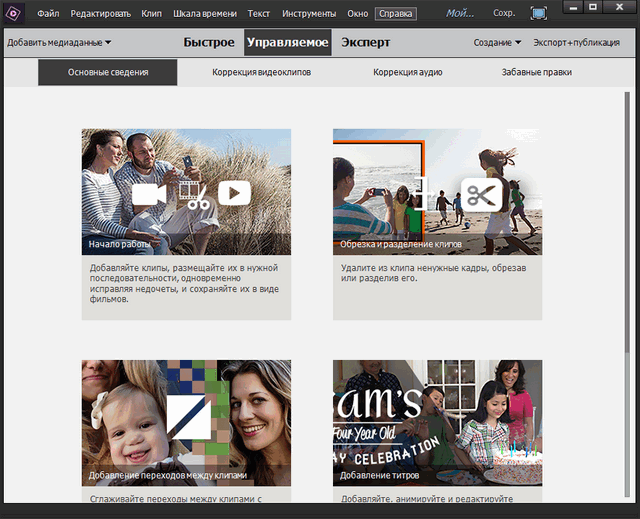This screenshot has width=640, height=519.
Task: Open the Добавление титров tutorial thumbnail
Action: coord(437,422)
